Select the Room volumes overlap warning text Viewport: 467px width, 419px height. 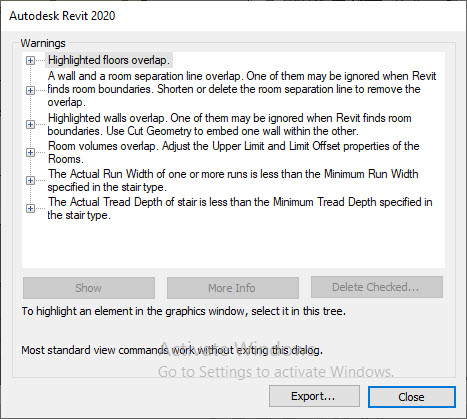tap(233, 152)
